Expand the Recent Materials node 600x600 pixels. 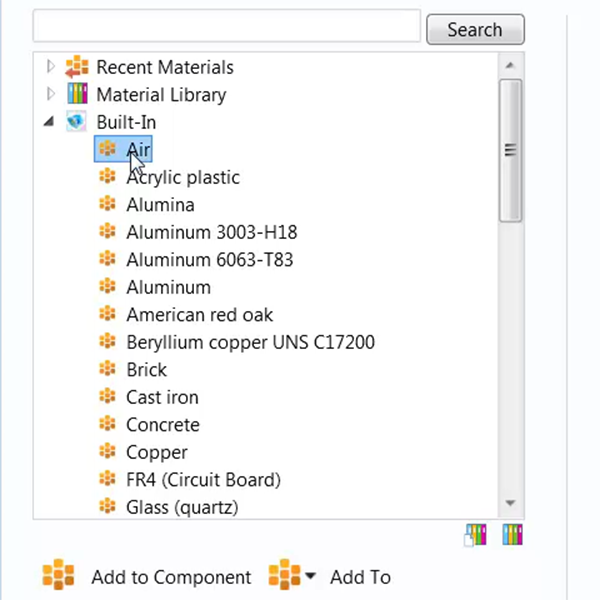[51, 68]
